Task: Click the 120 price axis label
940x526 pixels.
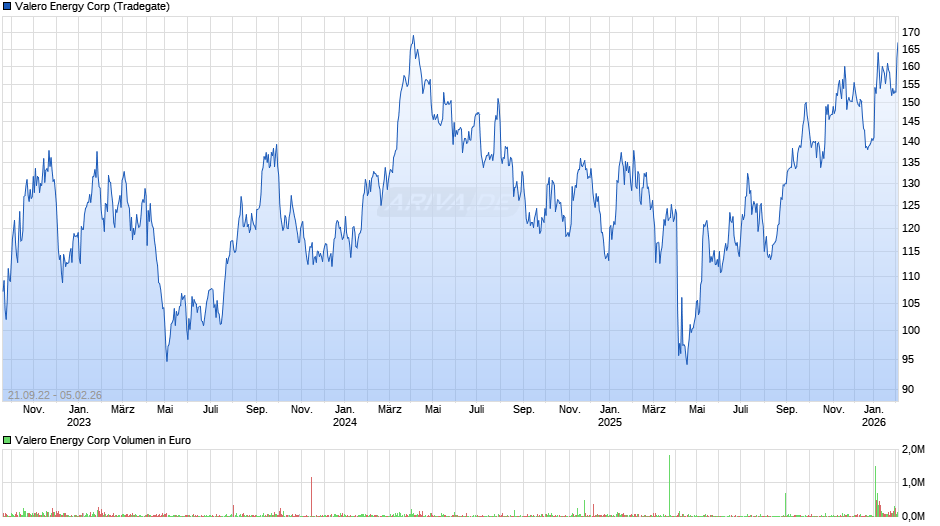Action: pyautogui.click(x=911, y=229)
